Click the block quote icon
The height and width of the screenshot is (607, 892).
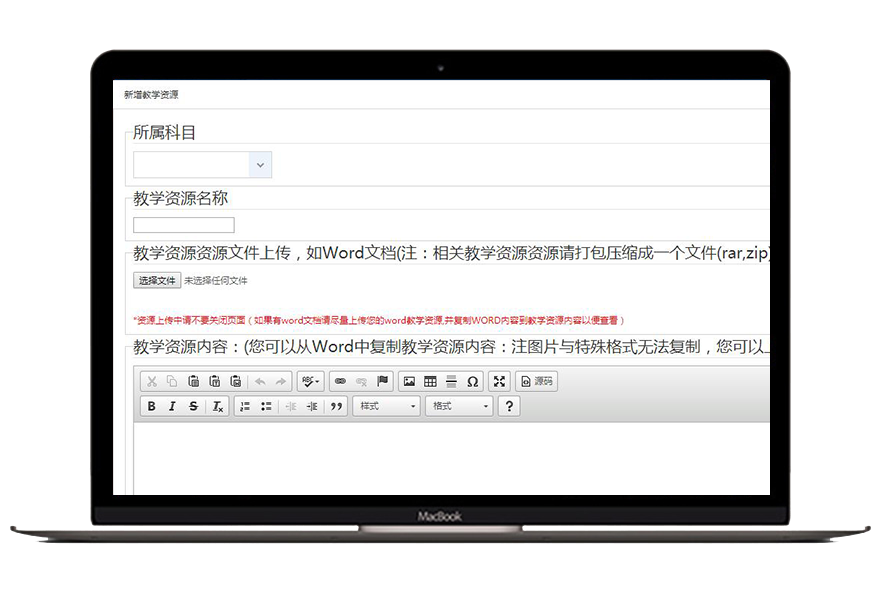click(336, 407)
